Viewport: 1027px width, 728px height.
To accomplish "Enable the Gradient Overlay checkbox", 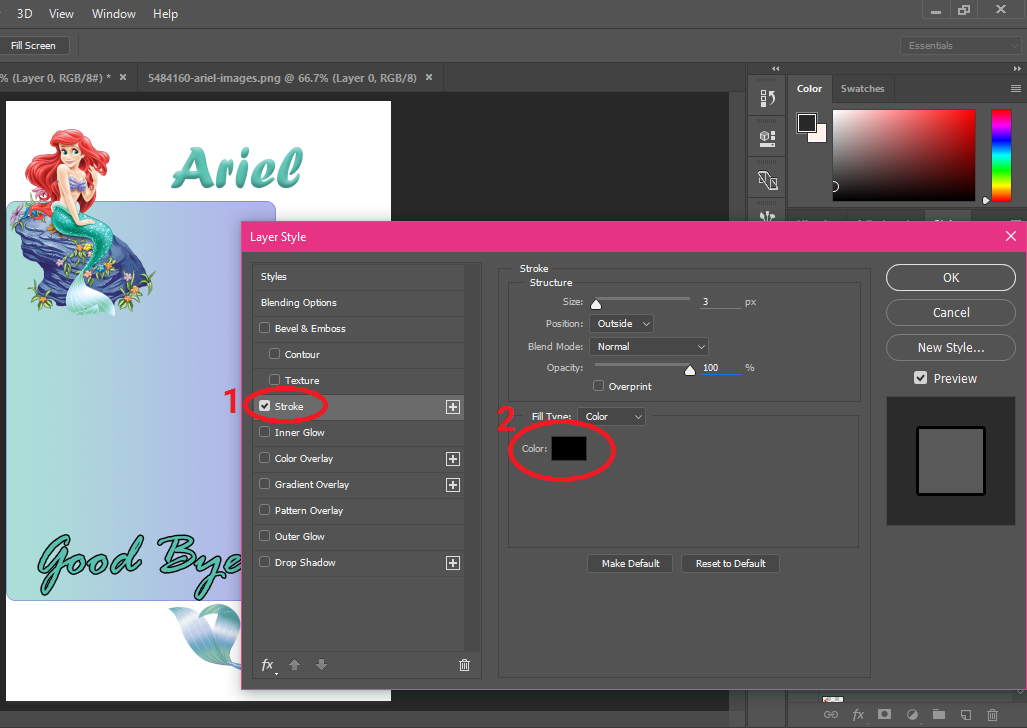I will (x=265, y=484).
